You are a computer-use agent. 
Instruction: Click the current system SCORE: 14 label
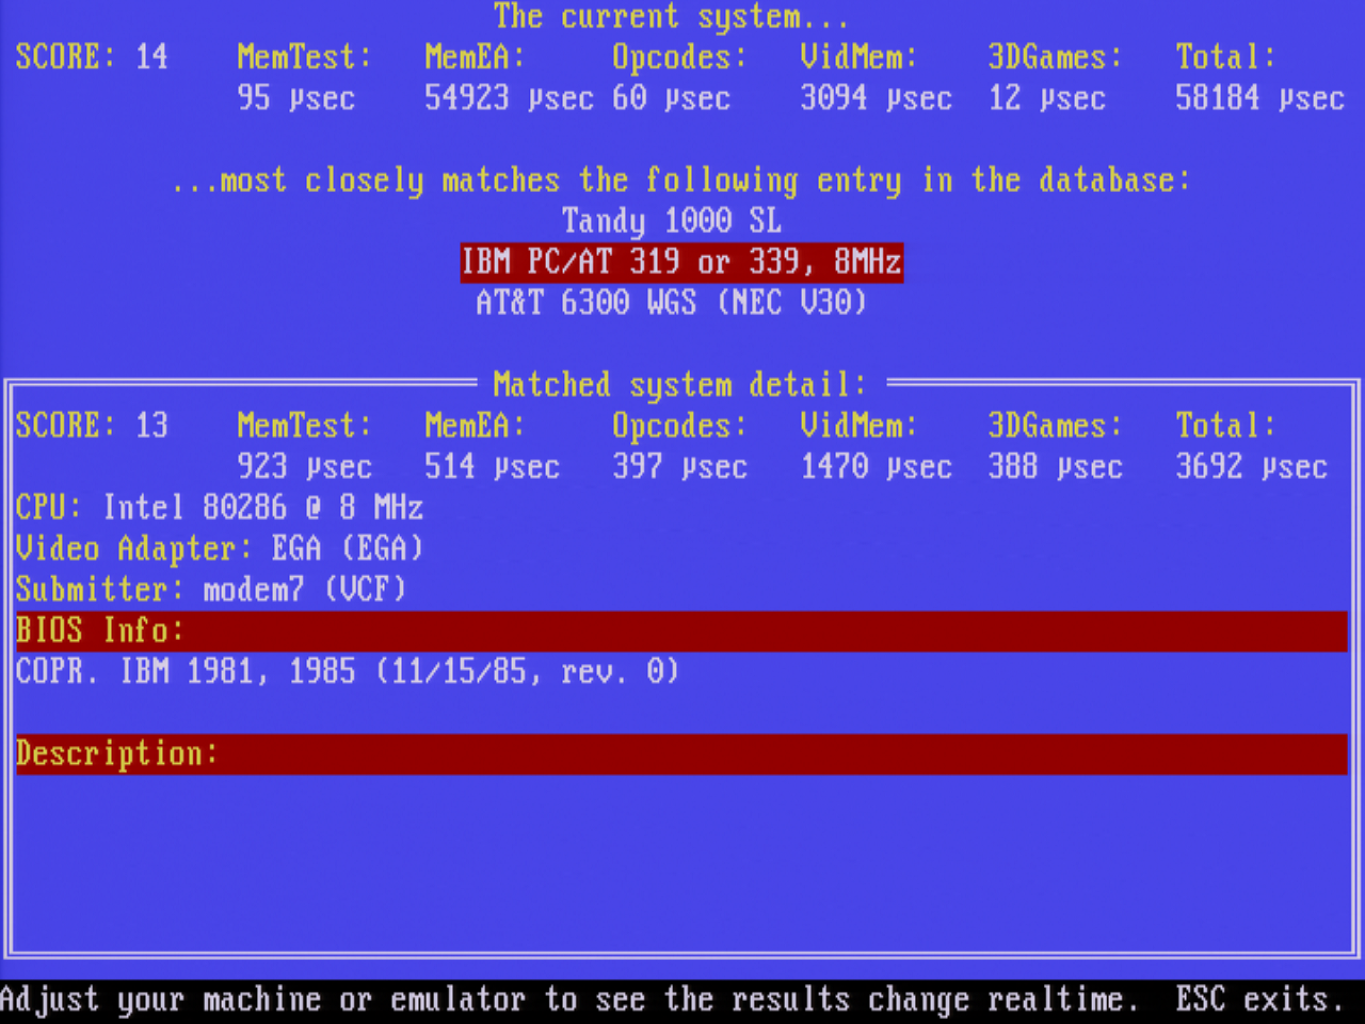pos(92,57)
